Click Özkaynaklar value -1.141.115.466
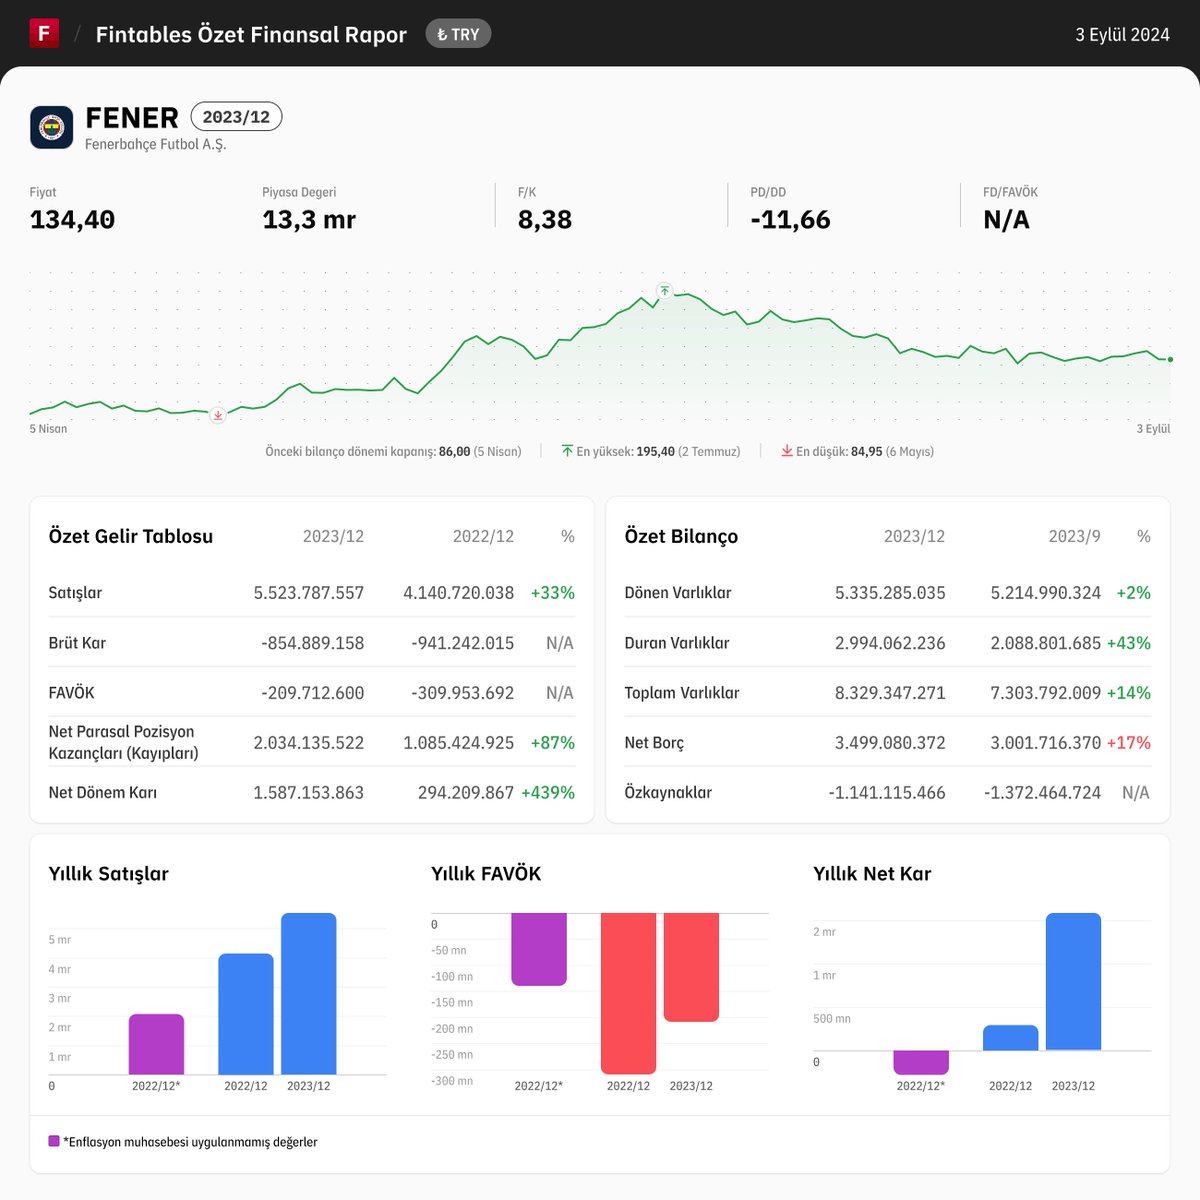 click(x=887, y=792)
